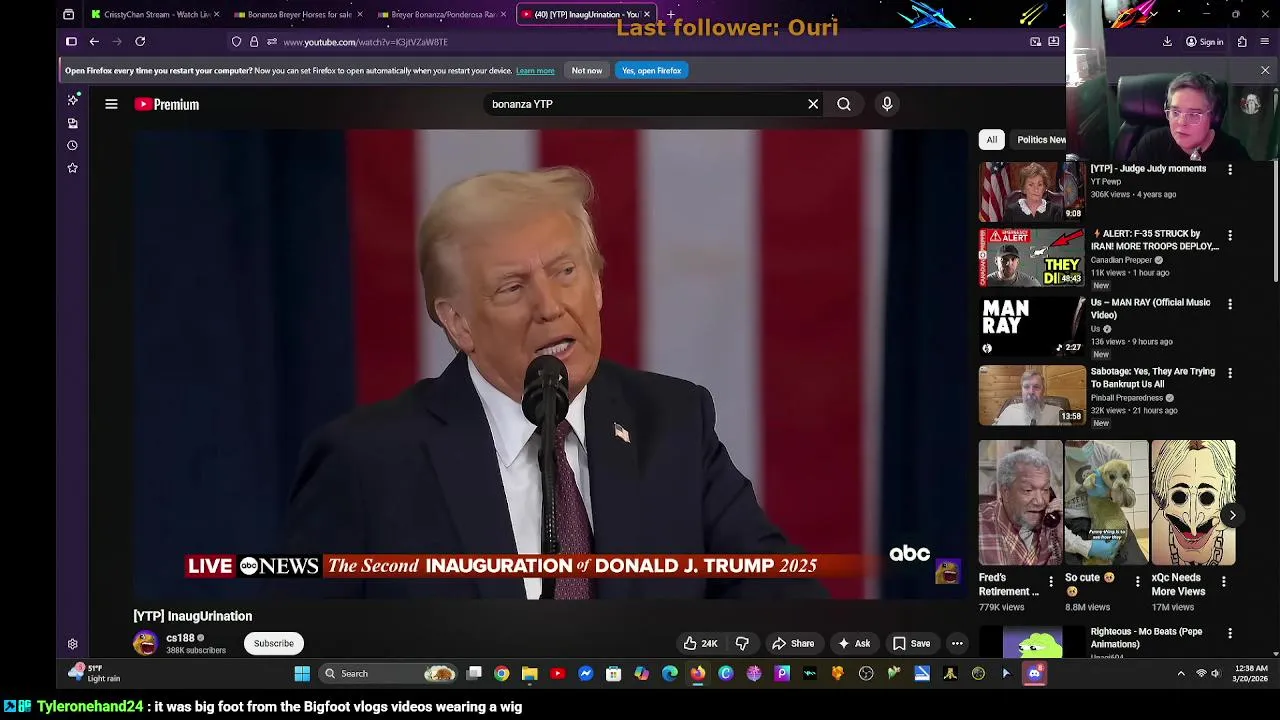Switch to Breyer Bonanza/Ponderosa Ranch tab

[x=441, y=14]
